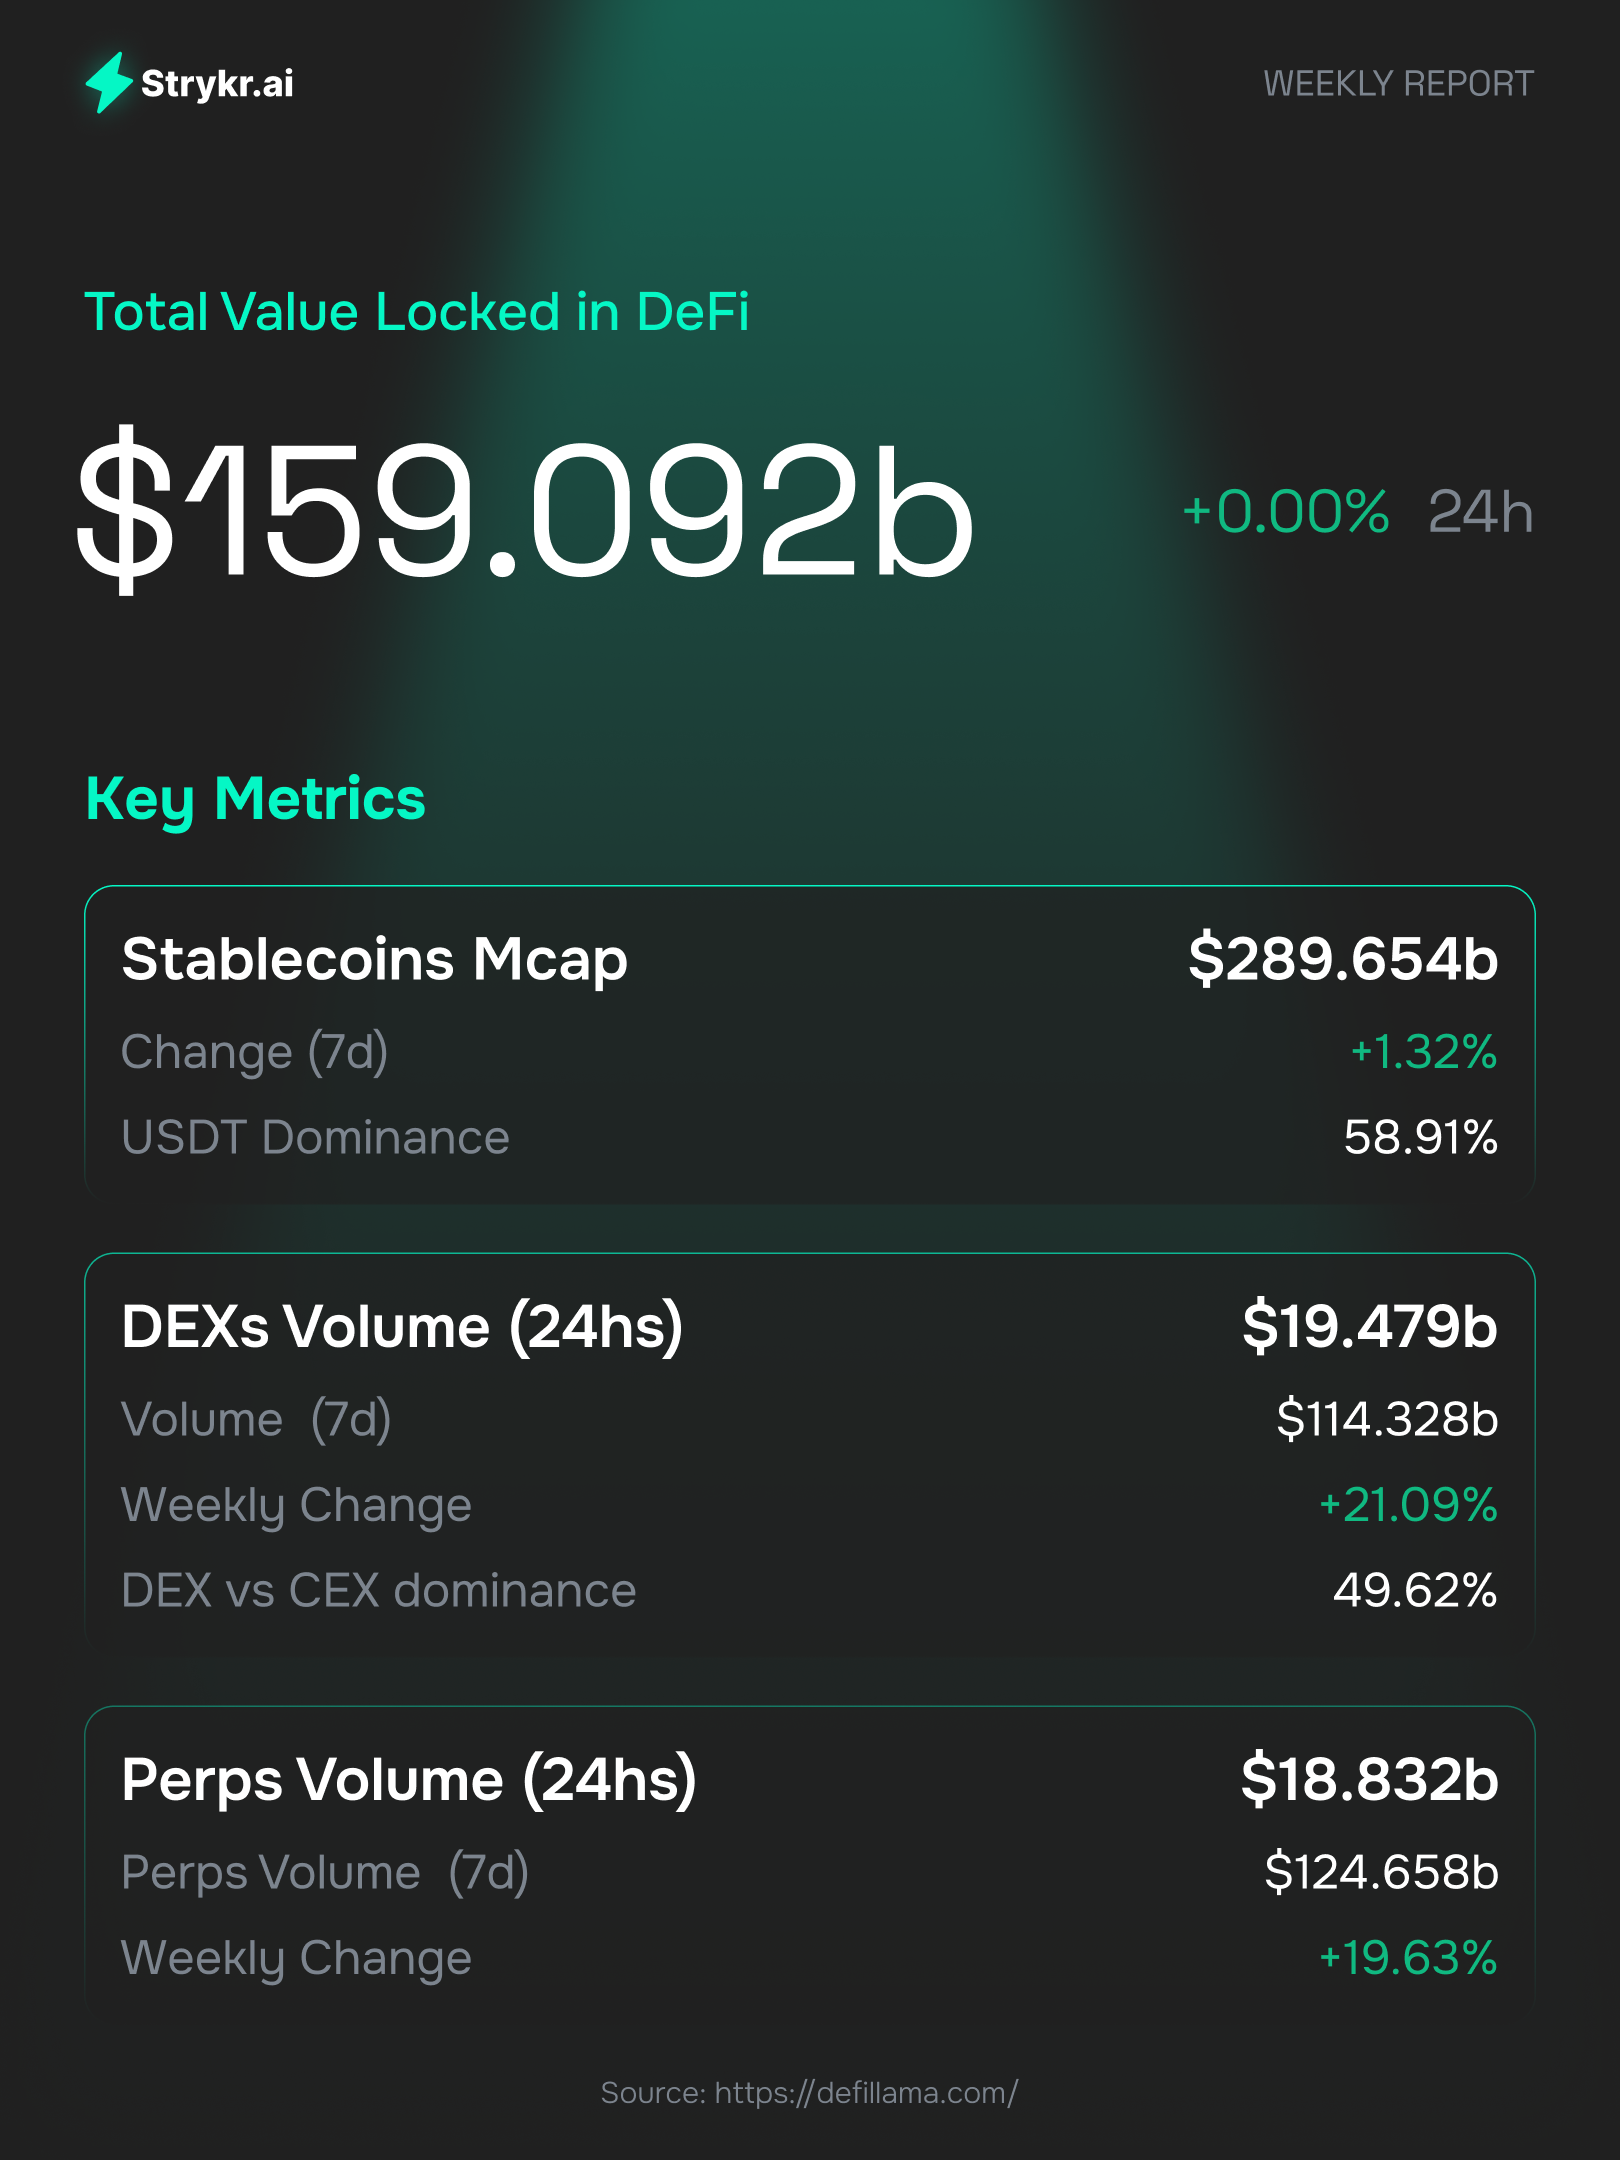Click the +0.00% change indicator

1285,512
